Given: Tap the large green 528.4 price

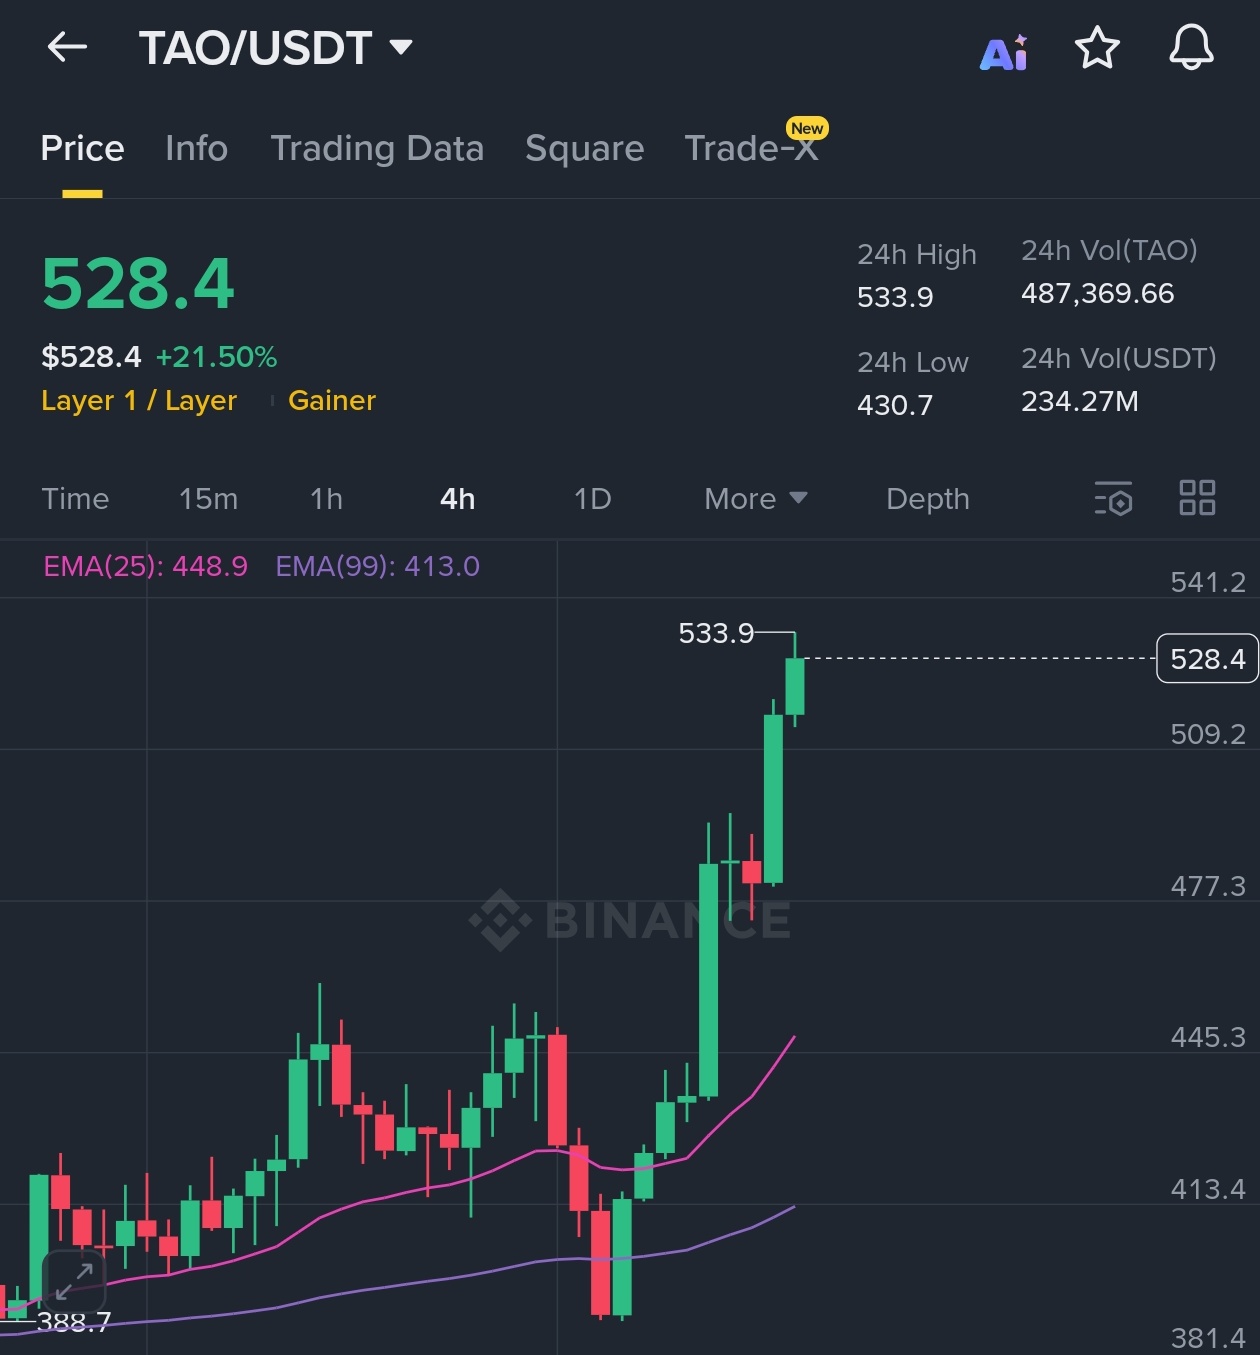Looking at the screenshot, I should pyautogui.click(x=138, y=284).
